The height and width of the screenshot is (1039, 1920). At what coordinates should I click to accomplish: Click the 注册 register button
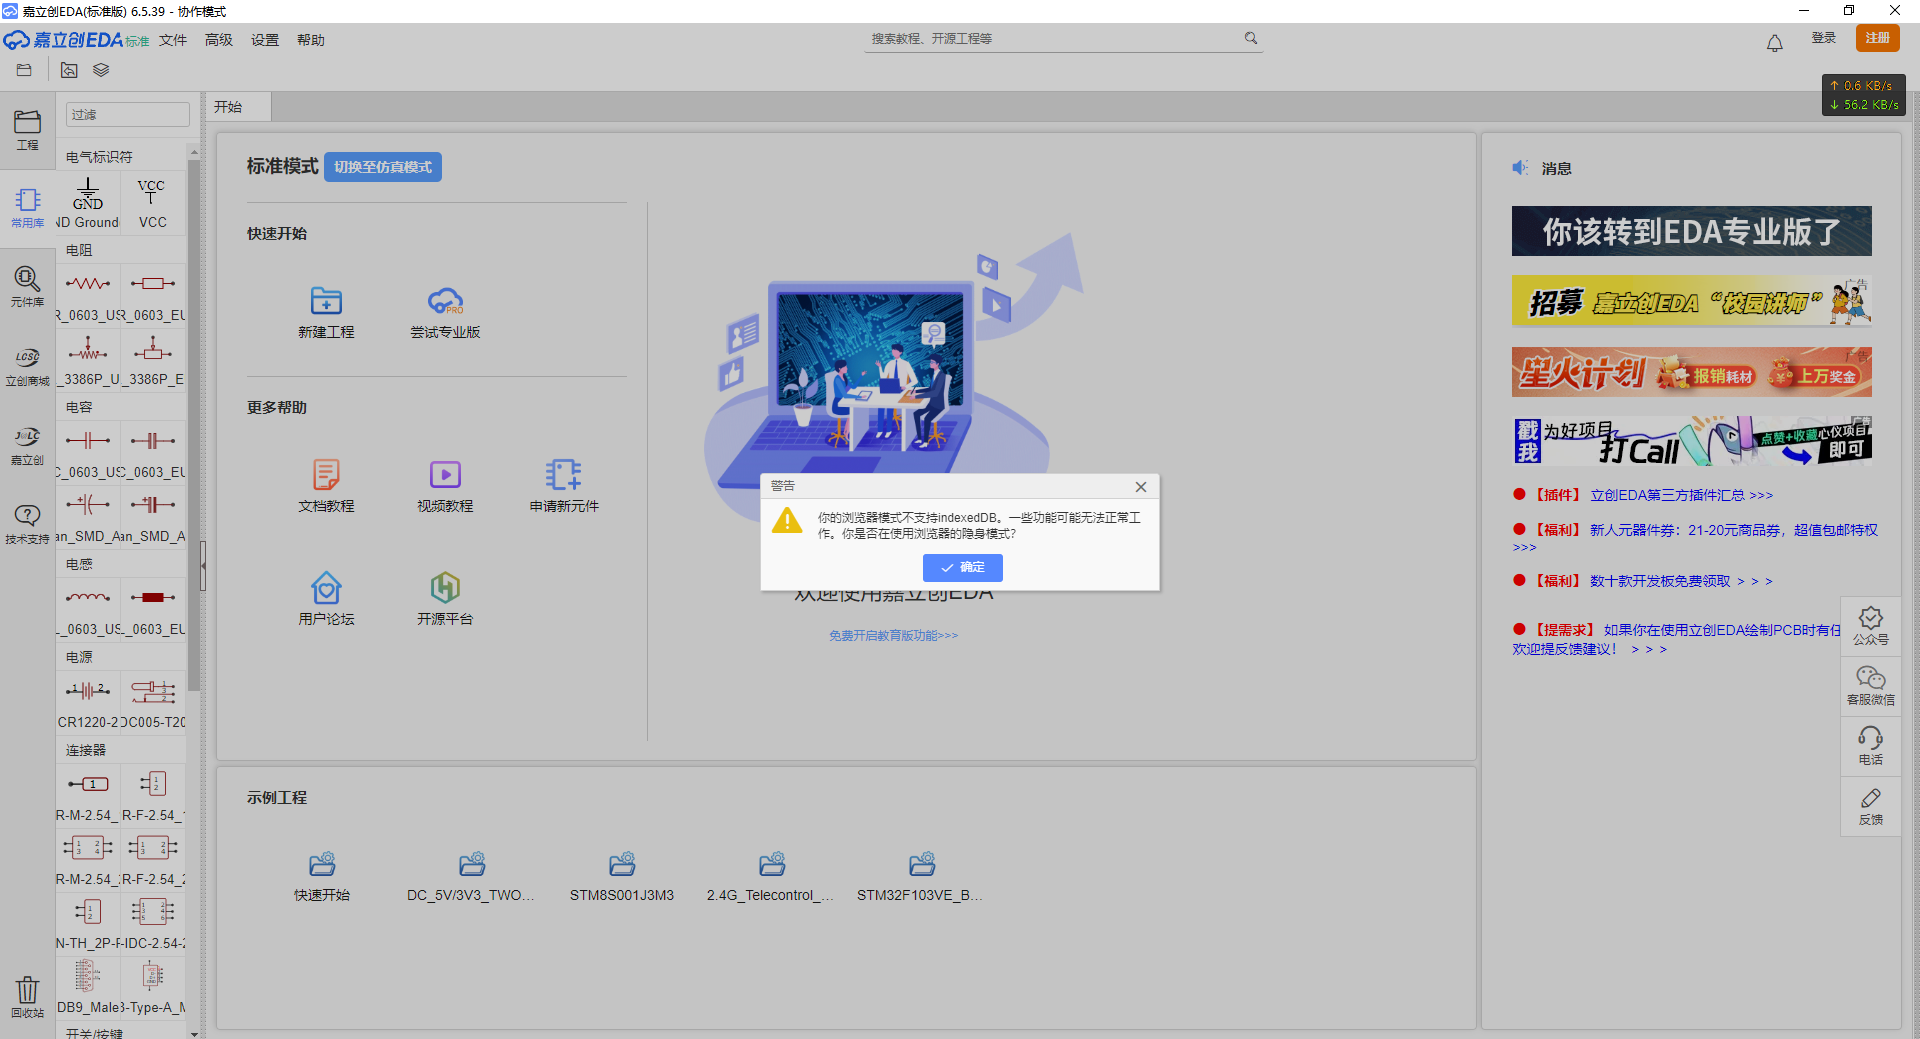[1877, 38]
